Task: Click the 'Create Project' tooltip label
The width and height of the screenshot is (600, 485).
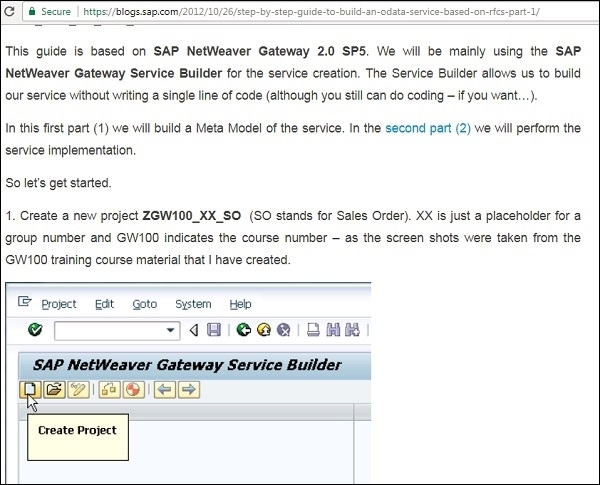Action: tap(77, 430)
